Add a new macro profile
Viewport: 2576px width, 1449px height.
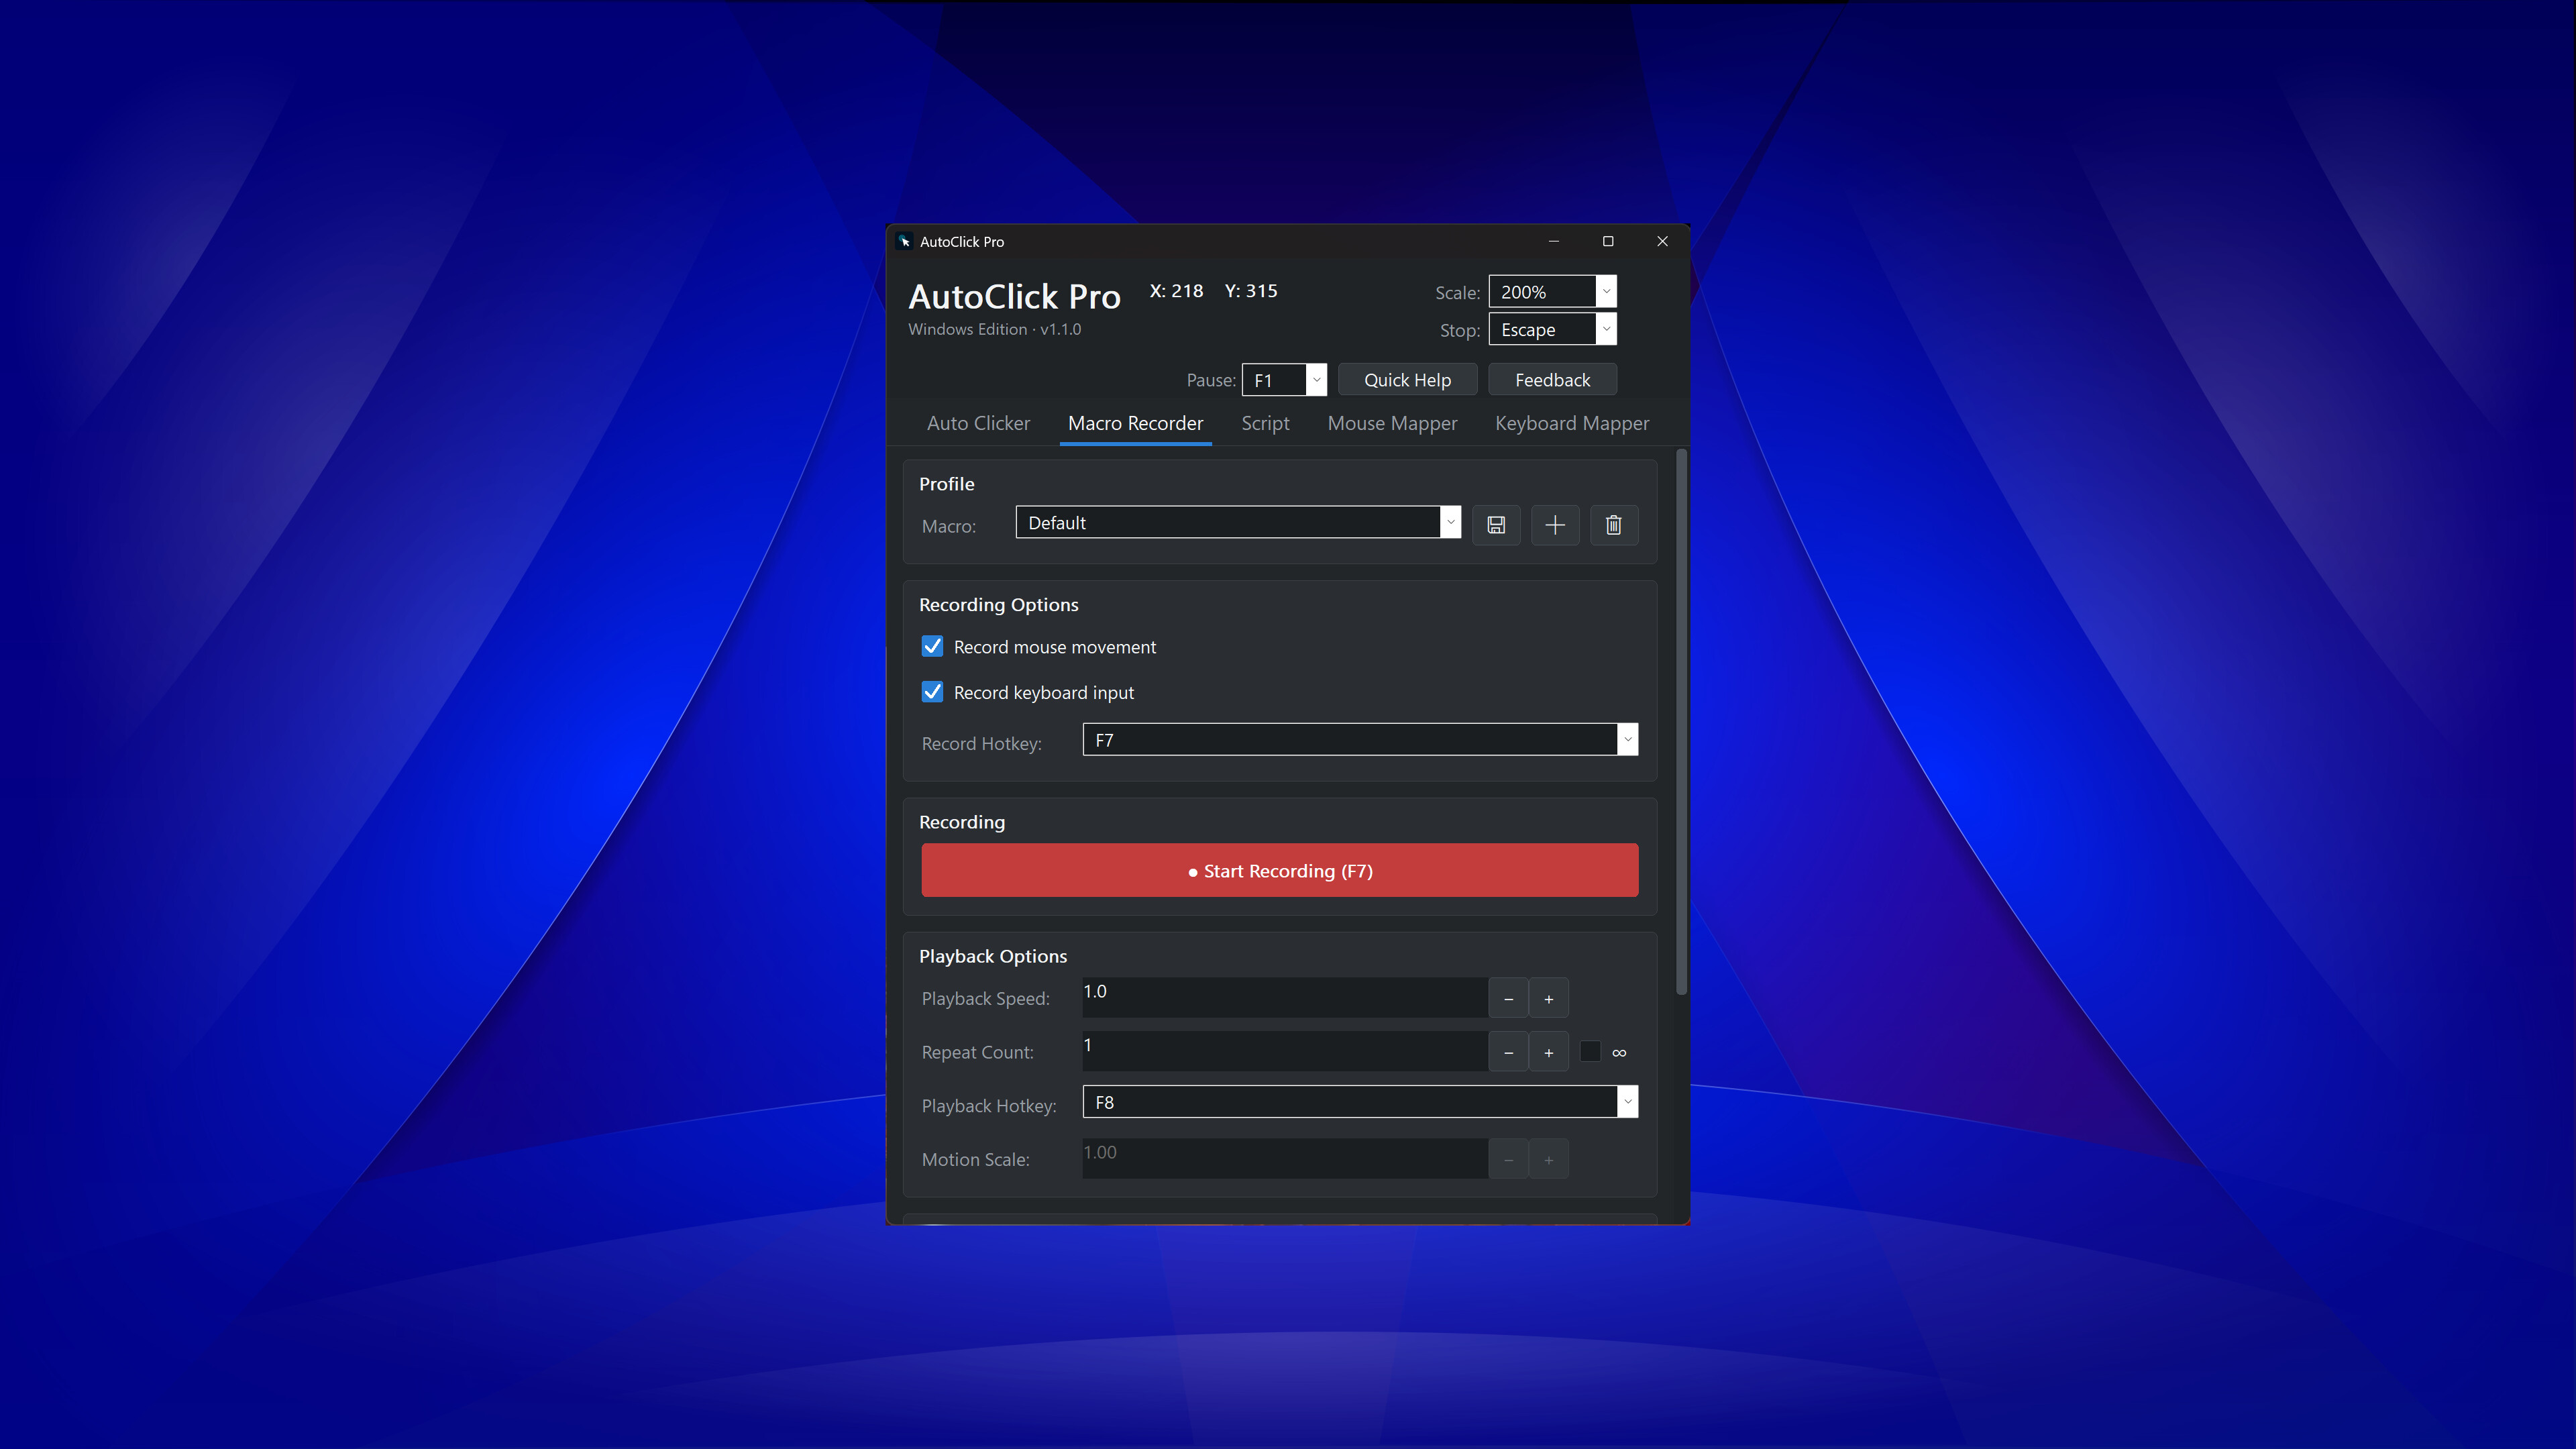tap(1555, 525)
